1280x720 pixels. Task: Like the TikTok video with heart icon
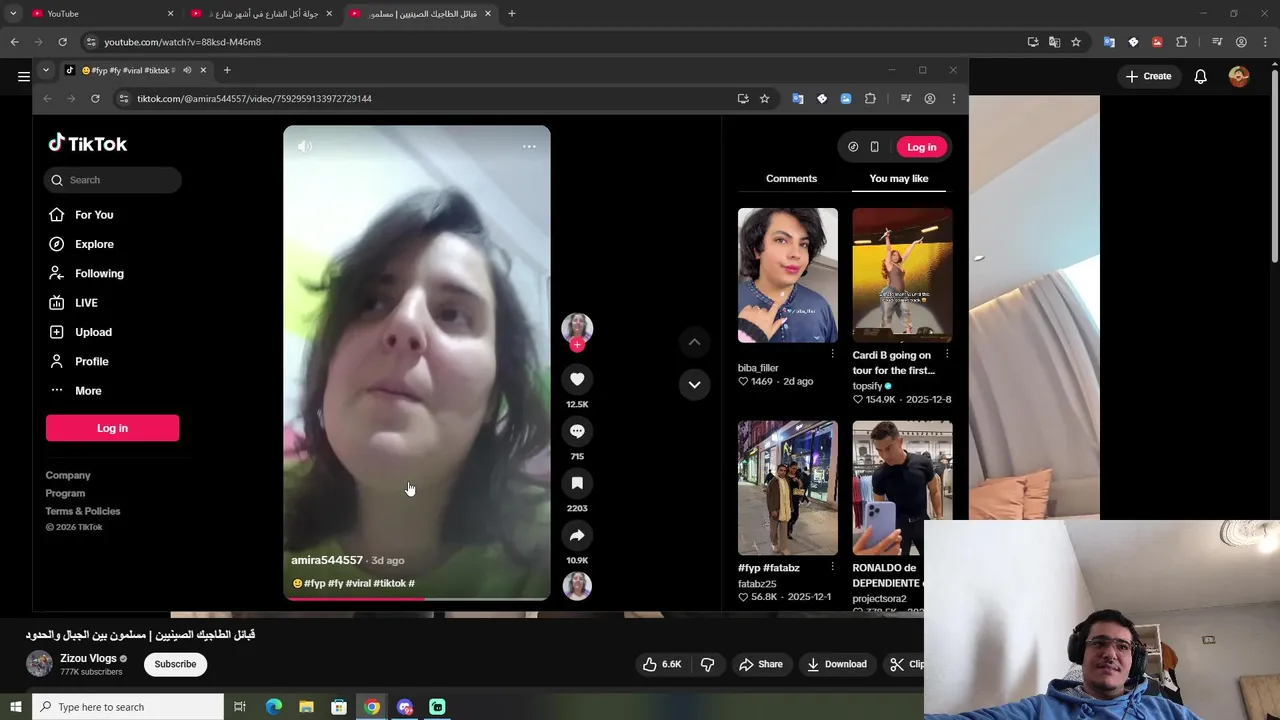(577, 379)
